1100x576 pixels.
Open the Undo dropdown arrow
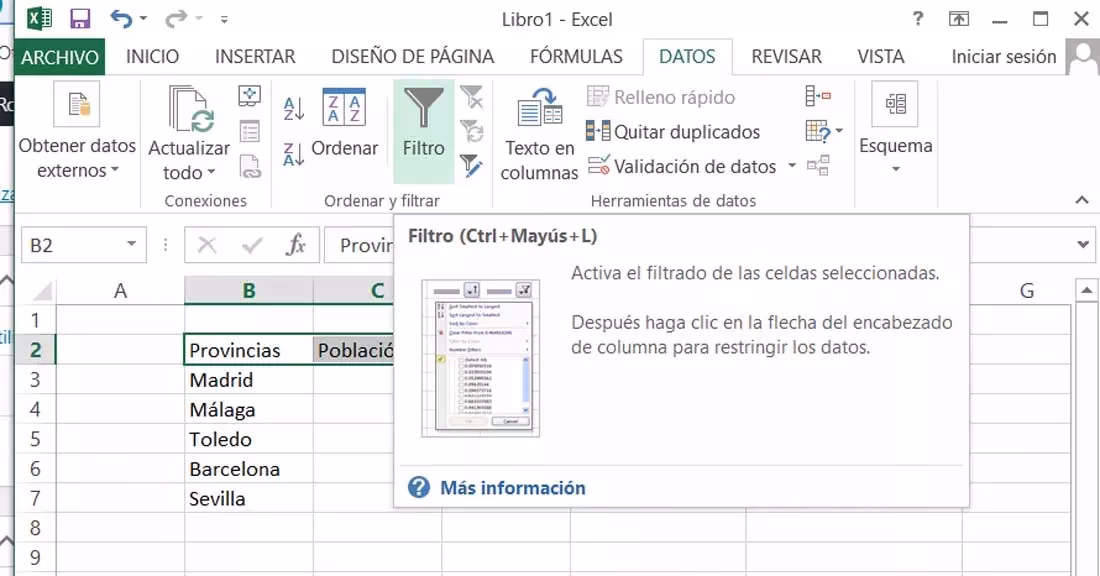[144, 18]
